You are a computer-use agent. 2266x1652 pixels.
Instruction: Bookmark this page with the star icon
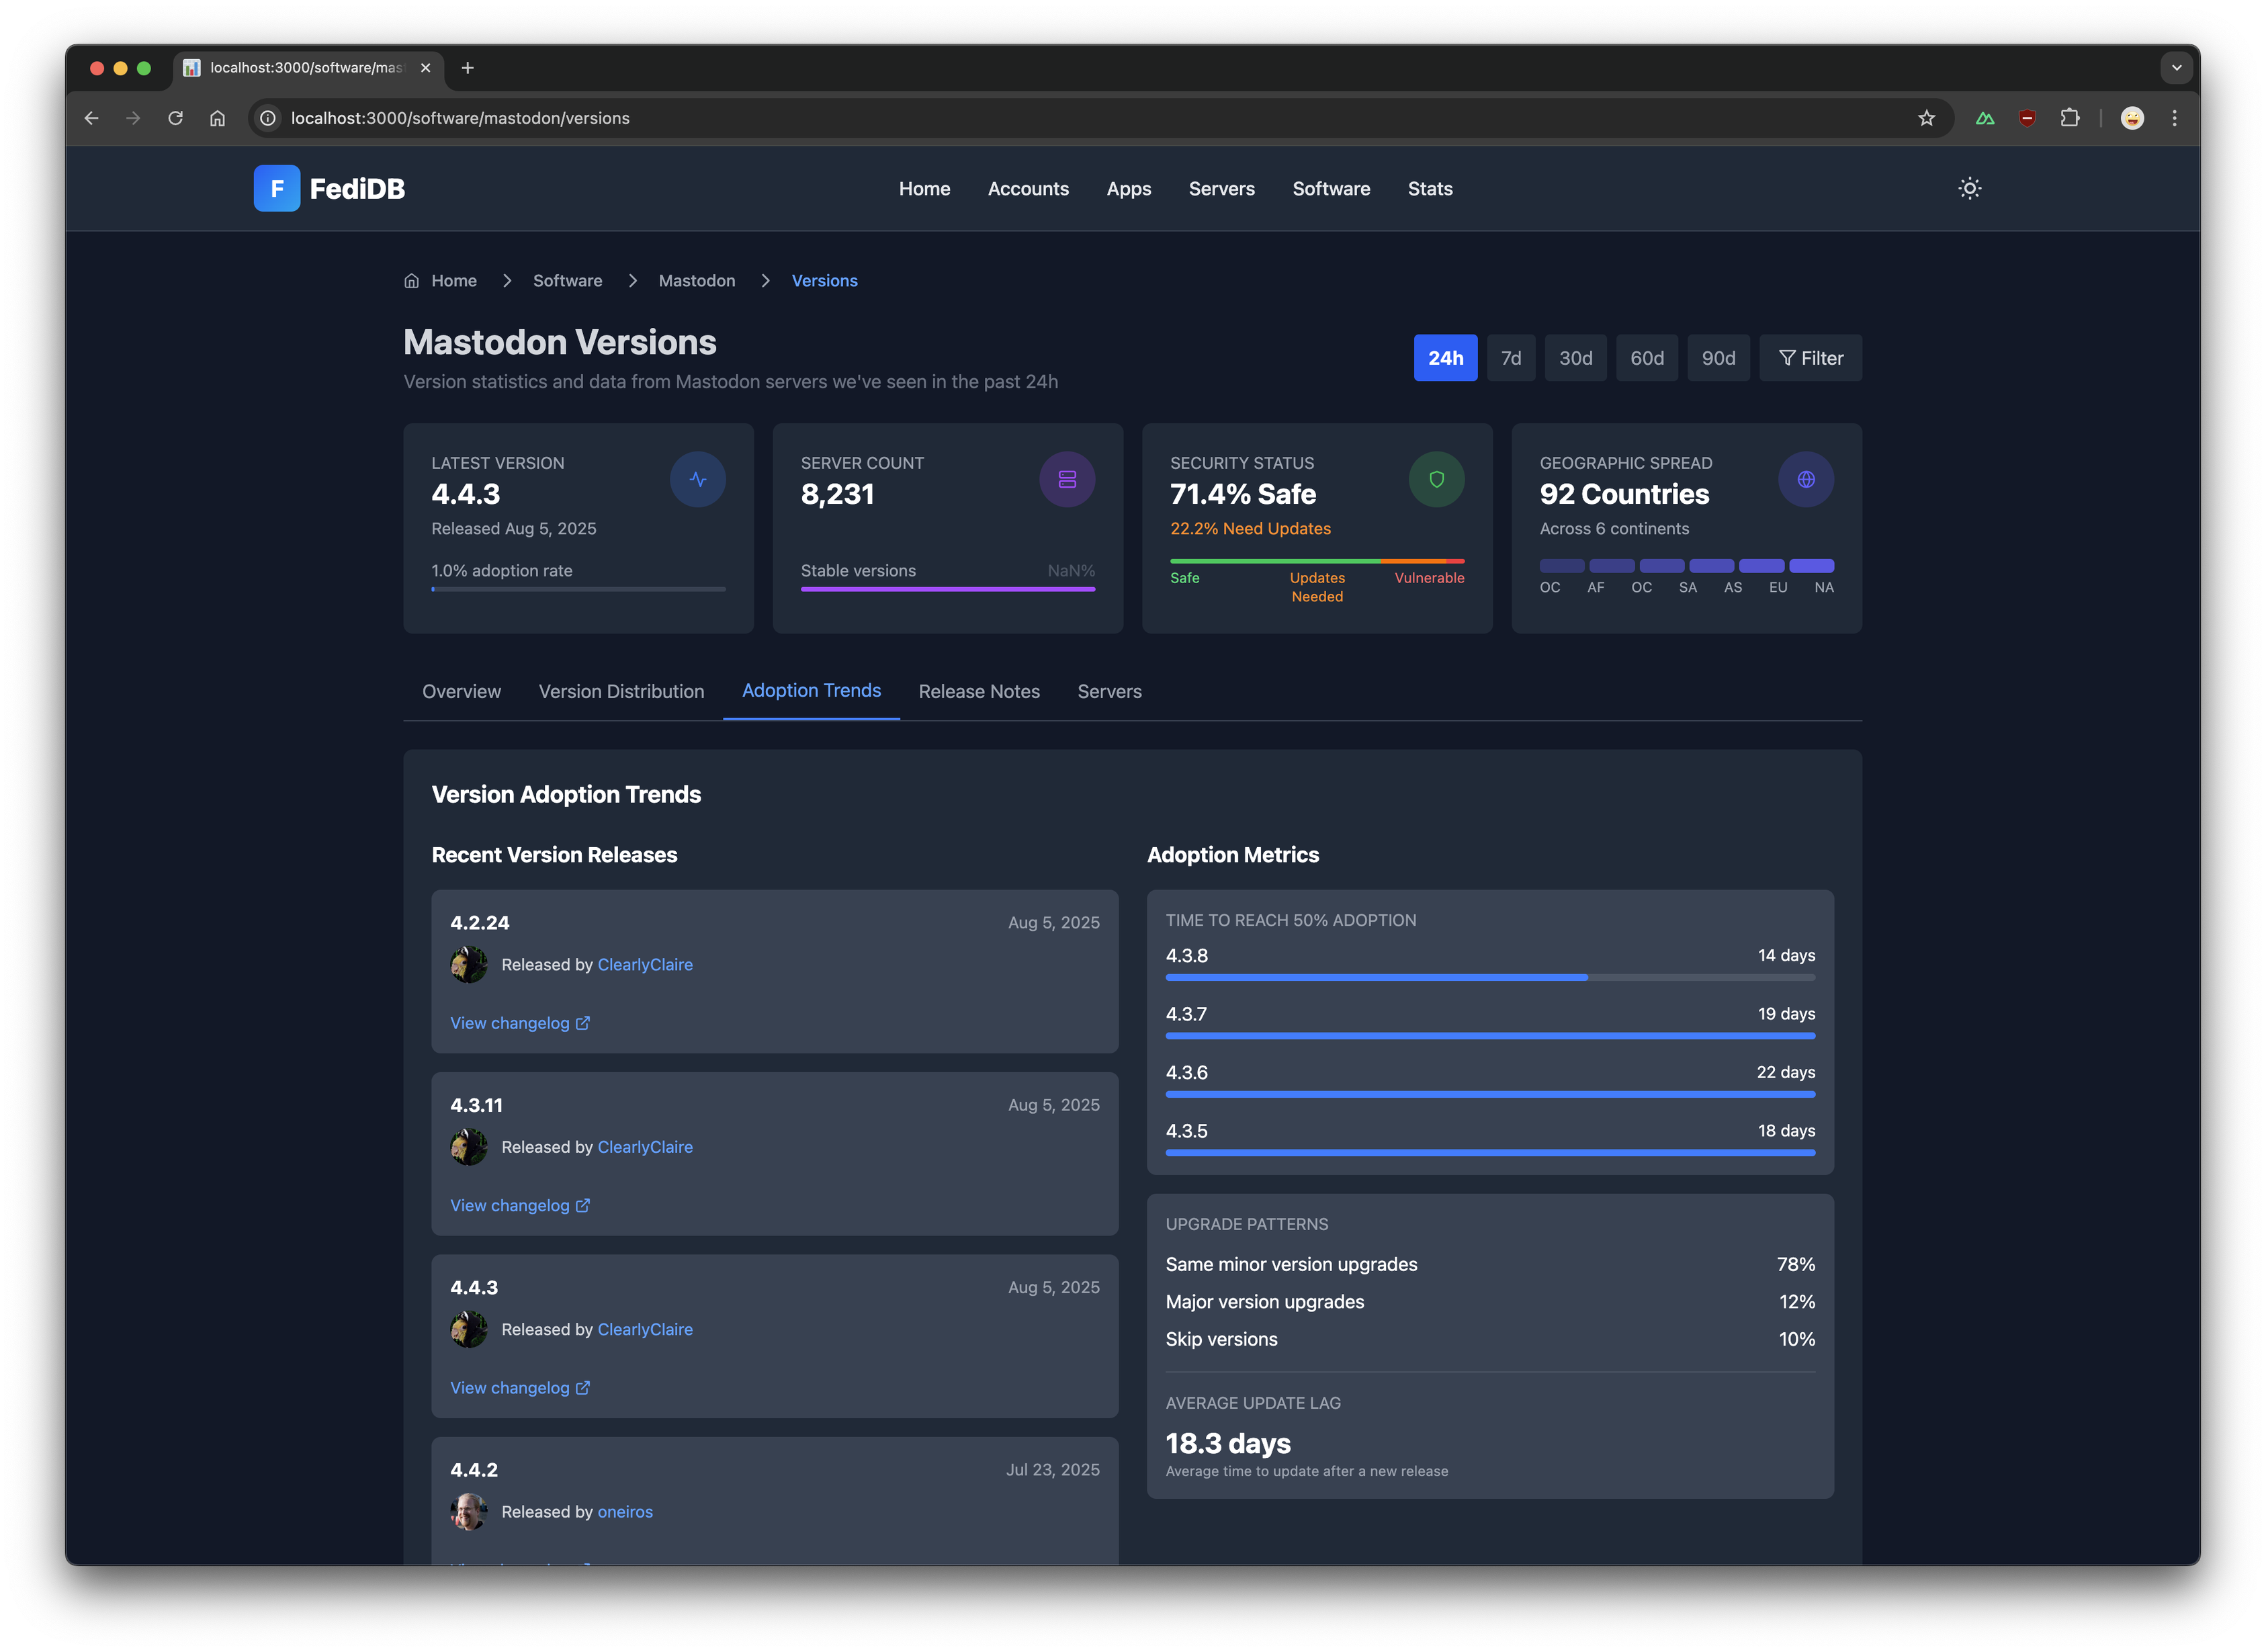click(x=1926, y=118)
